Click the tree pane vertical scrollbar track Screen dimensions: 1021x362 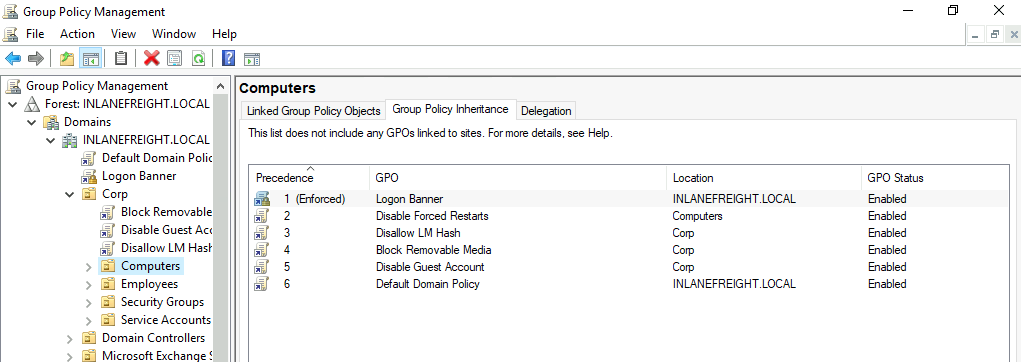coord(222,228)
